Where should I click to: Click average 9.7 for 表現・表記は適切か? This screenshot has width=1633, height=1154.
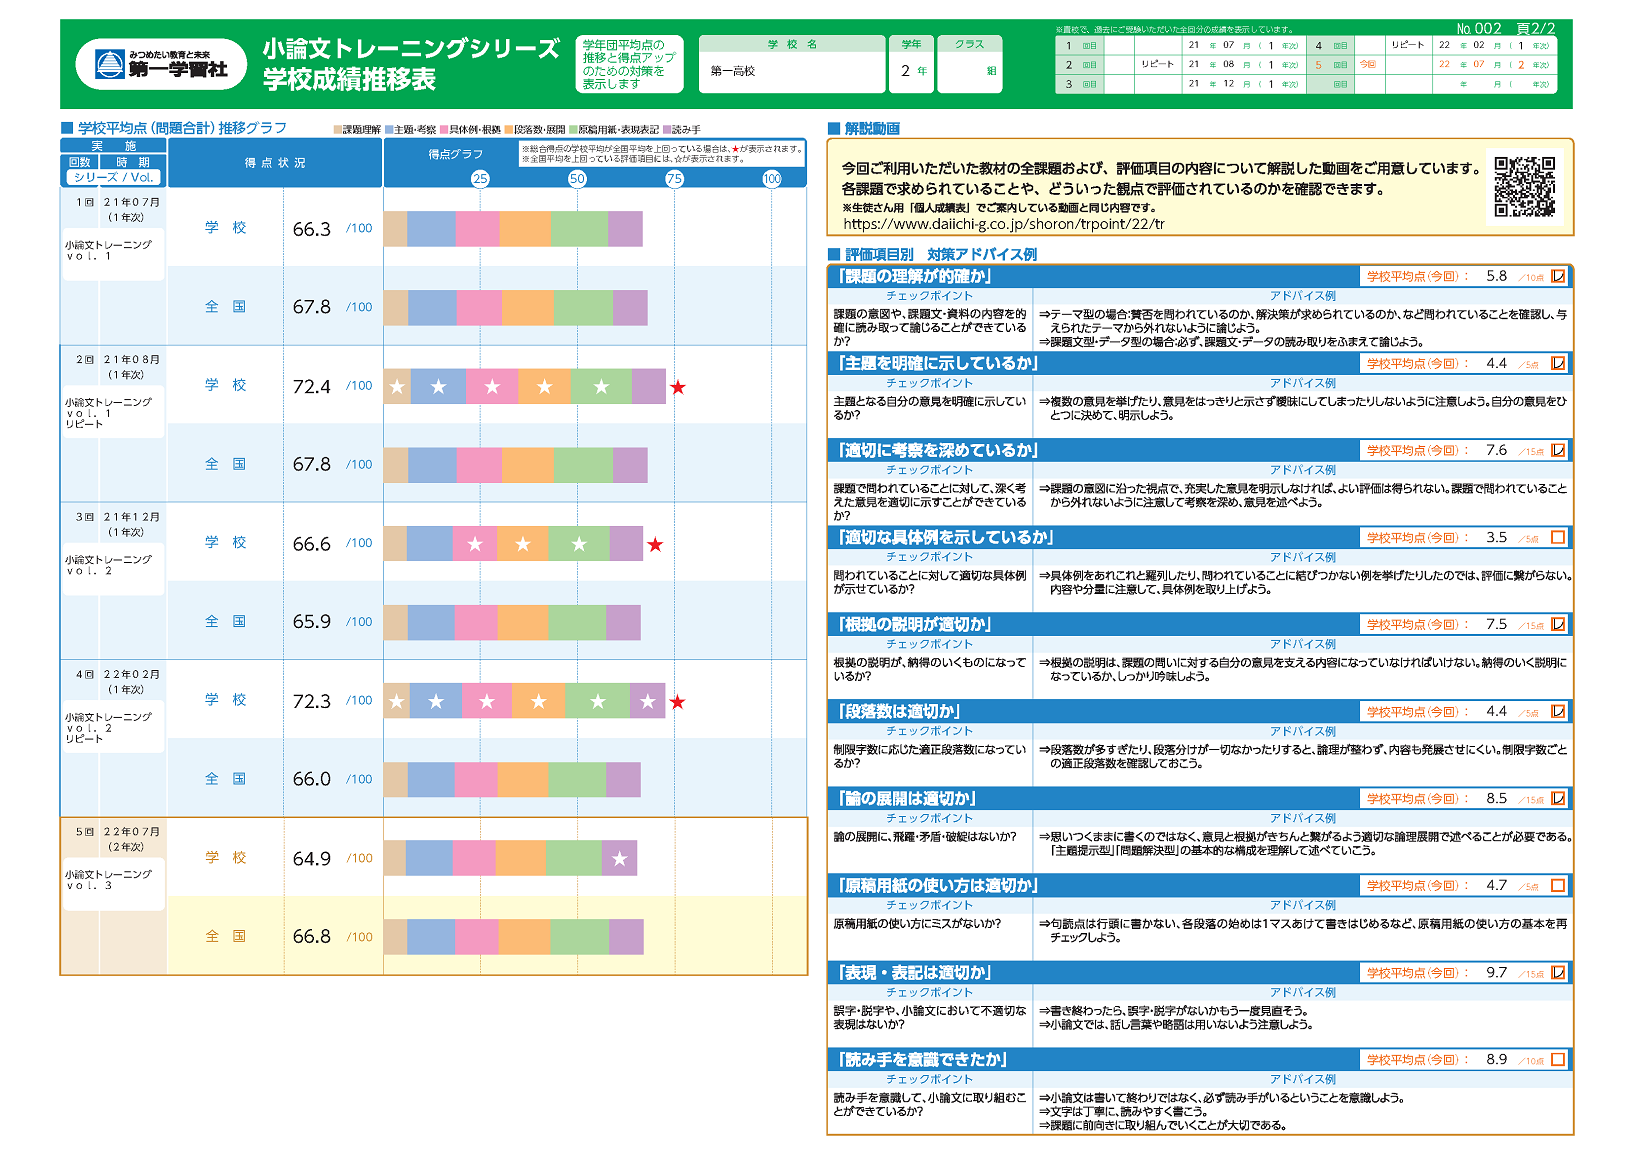(1496, 972)
